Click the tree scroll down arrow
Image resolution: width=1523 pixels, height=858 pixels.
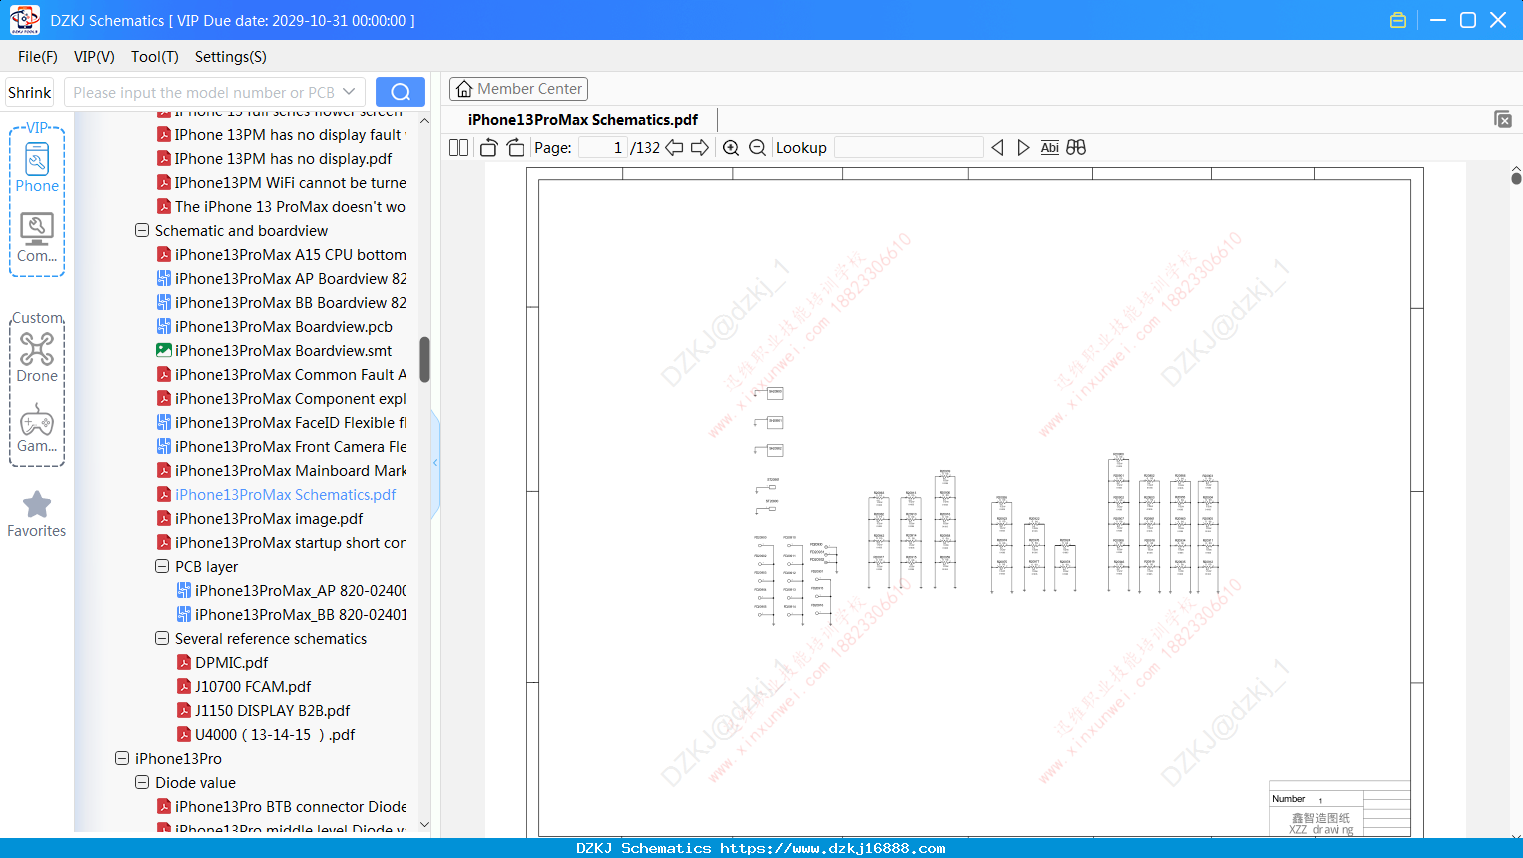click(x=424, y=825)
